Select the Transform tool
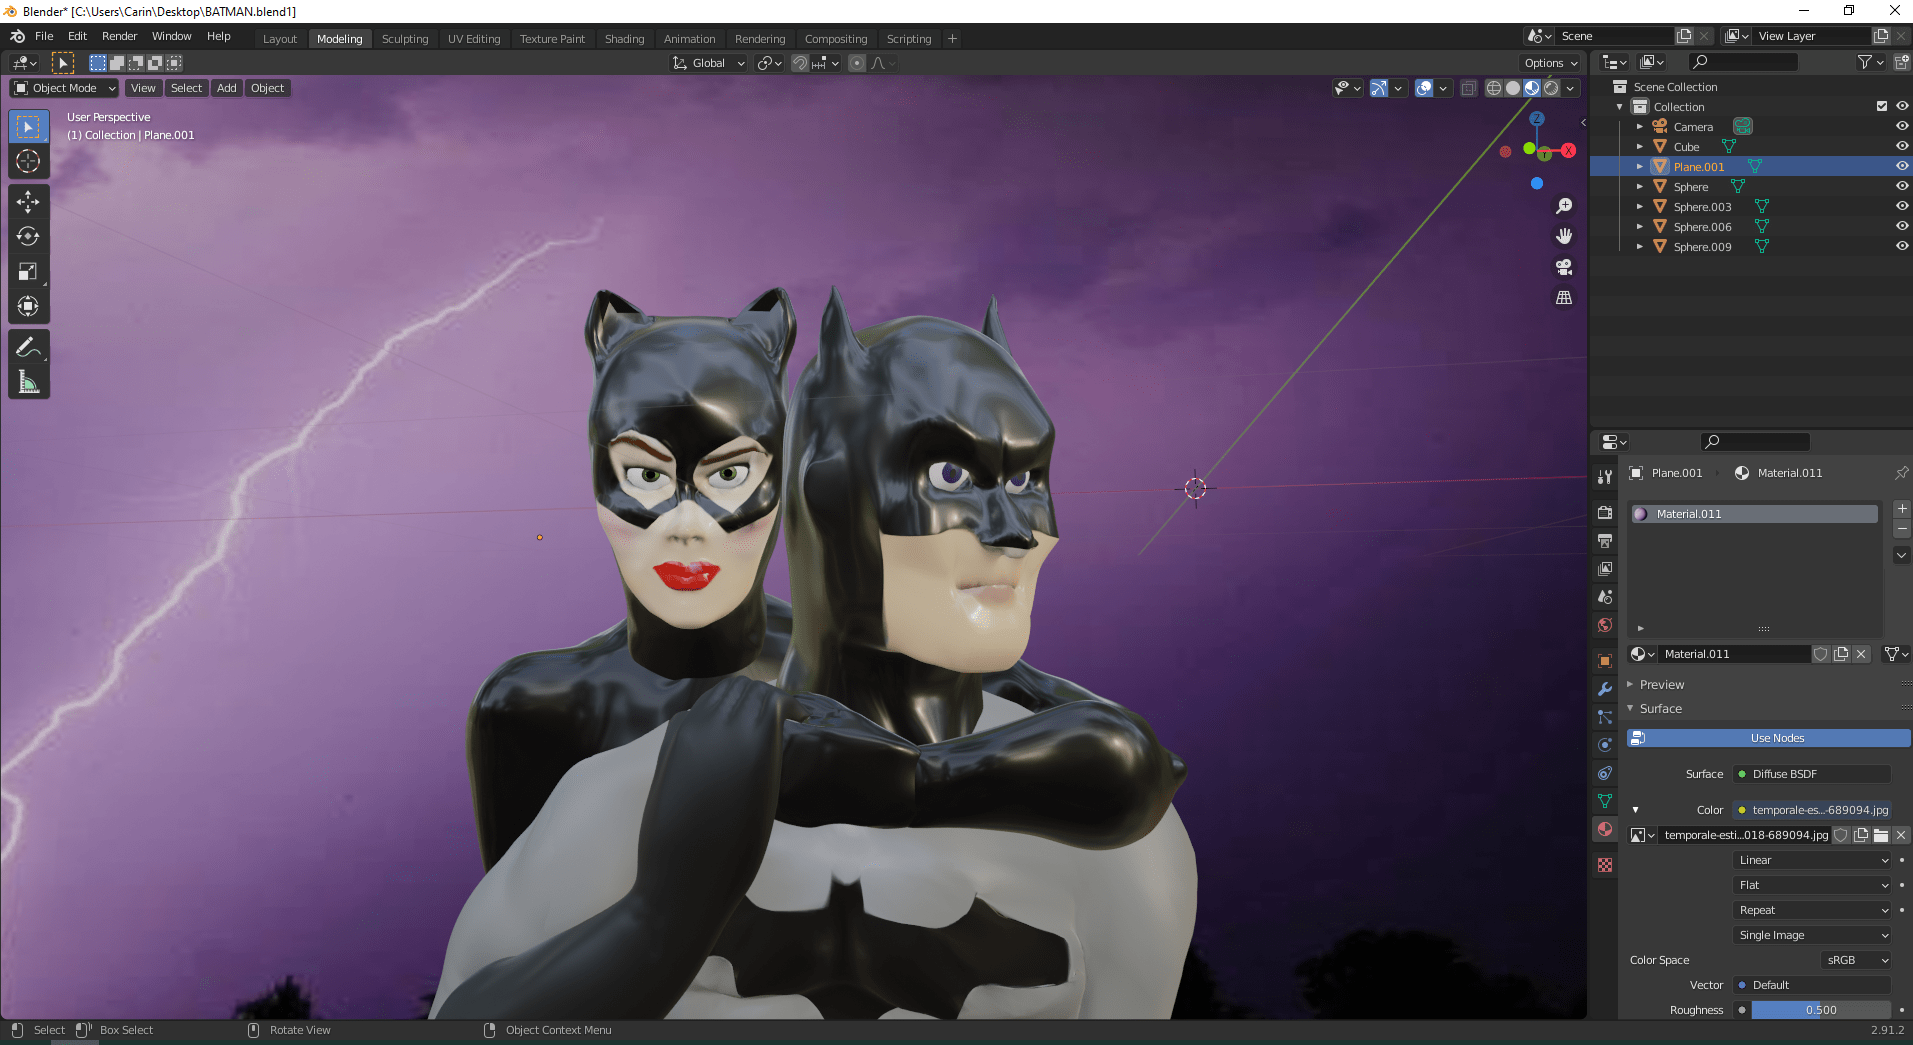1913x1045 pixels. (28, 306)
